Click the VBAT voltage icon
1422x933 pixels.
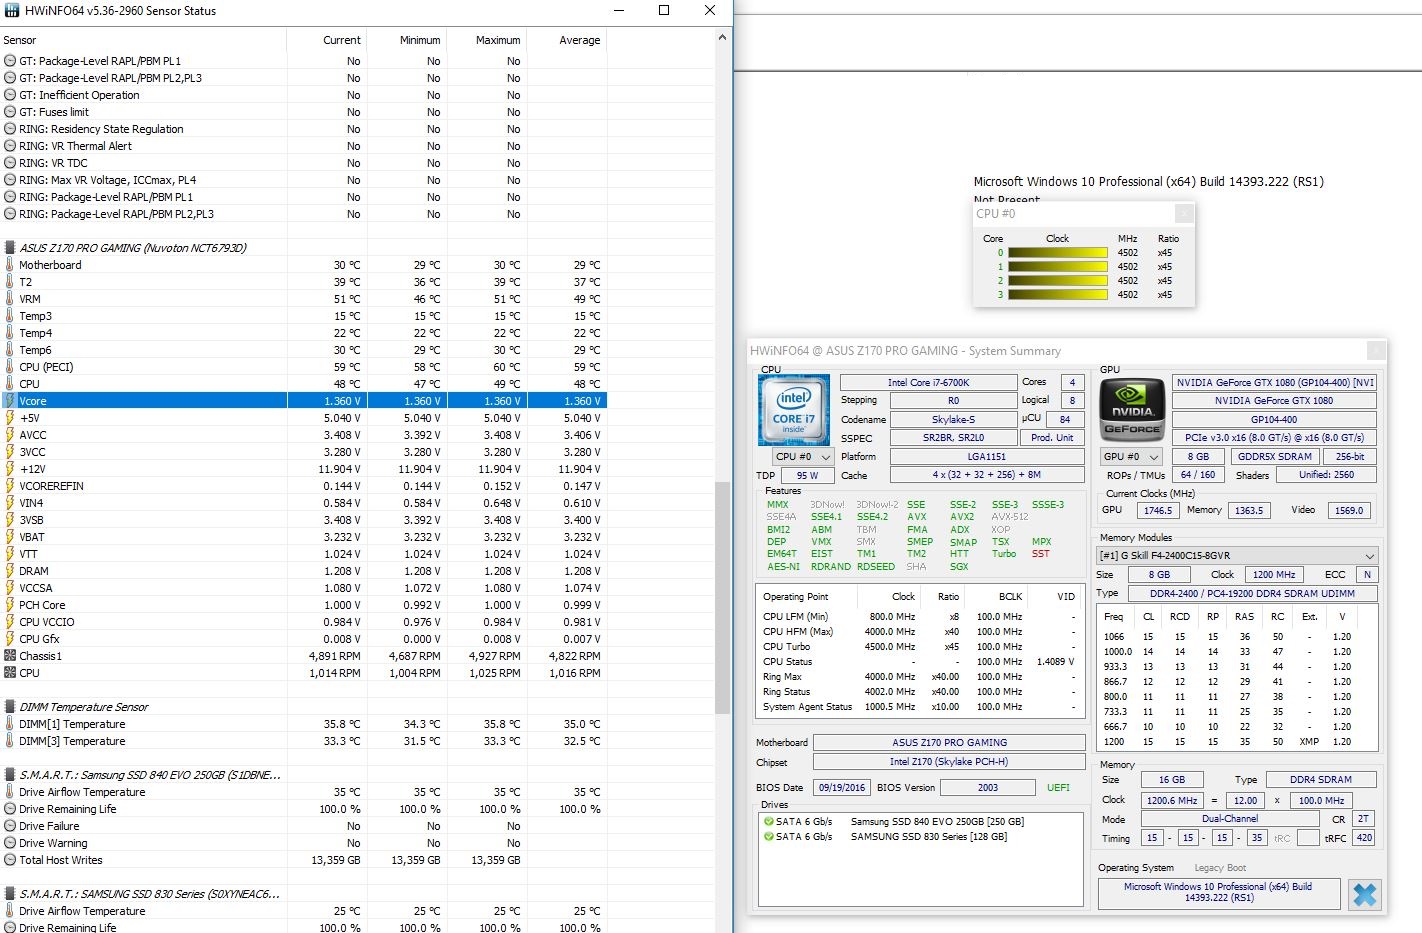(x=10, y=537)
